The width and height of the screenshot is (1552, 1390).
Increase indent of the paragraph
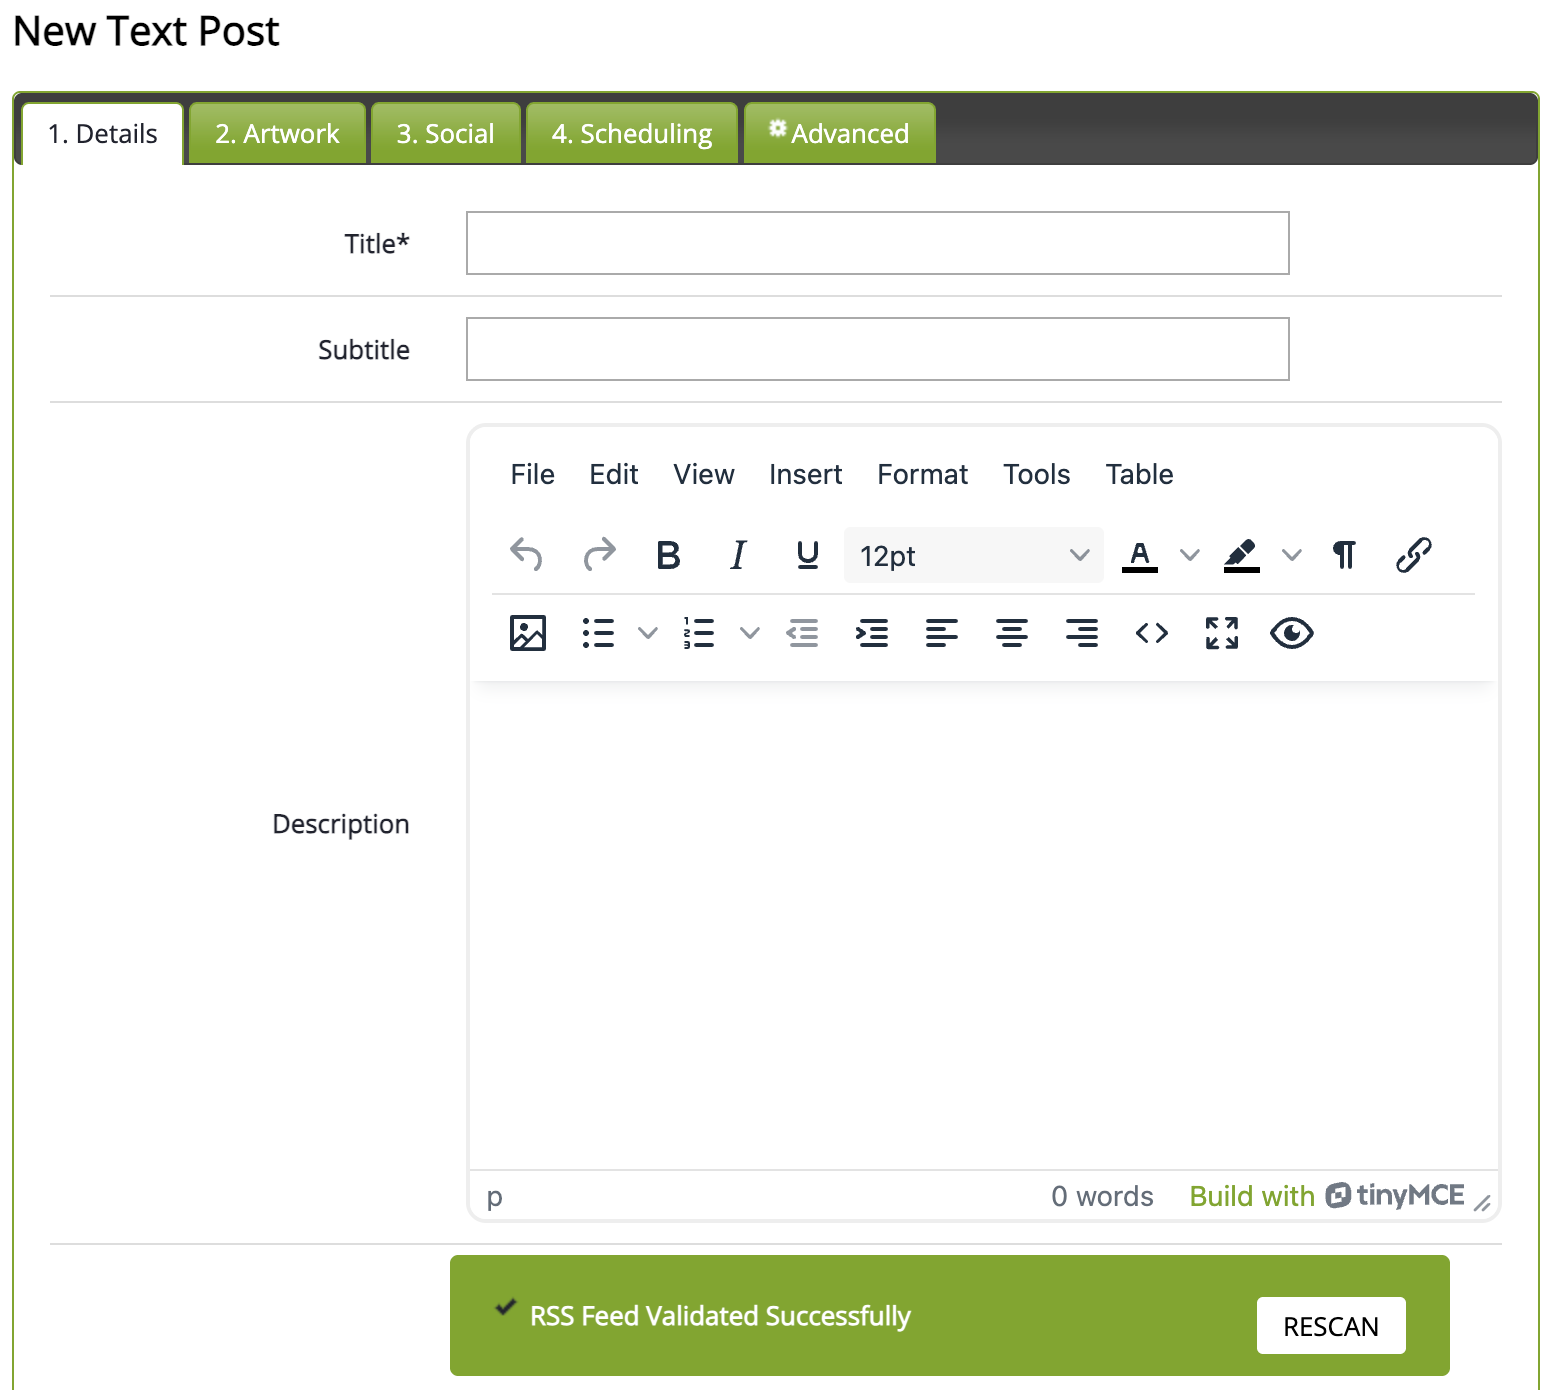tap(872, 633)
